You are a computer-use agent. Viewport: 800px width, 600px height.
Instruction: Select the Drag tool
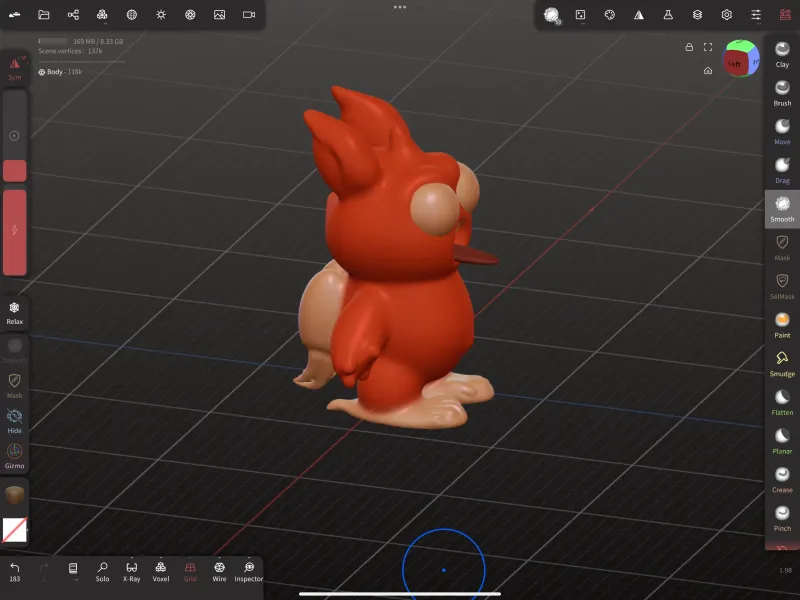pyautogui.click(x=782, y=171)
